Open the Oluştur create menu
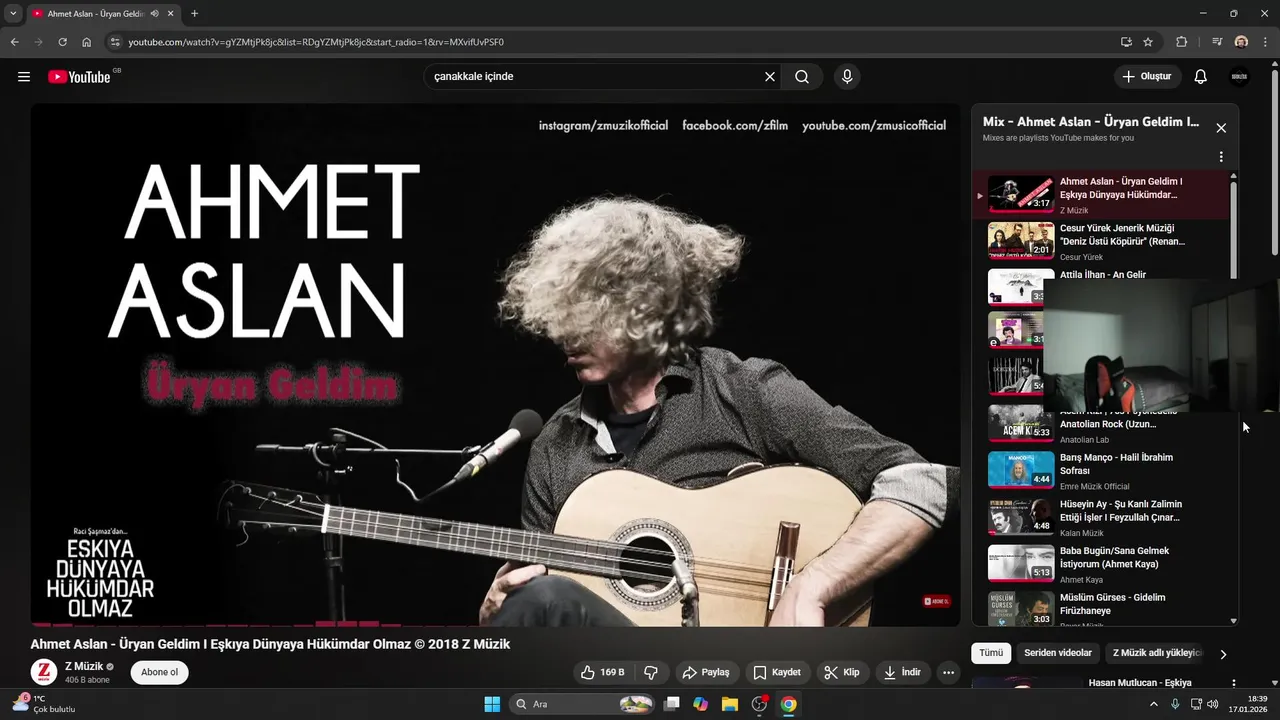The width and height of the screenshot is (1280, 720). click(1147, 77)
